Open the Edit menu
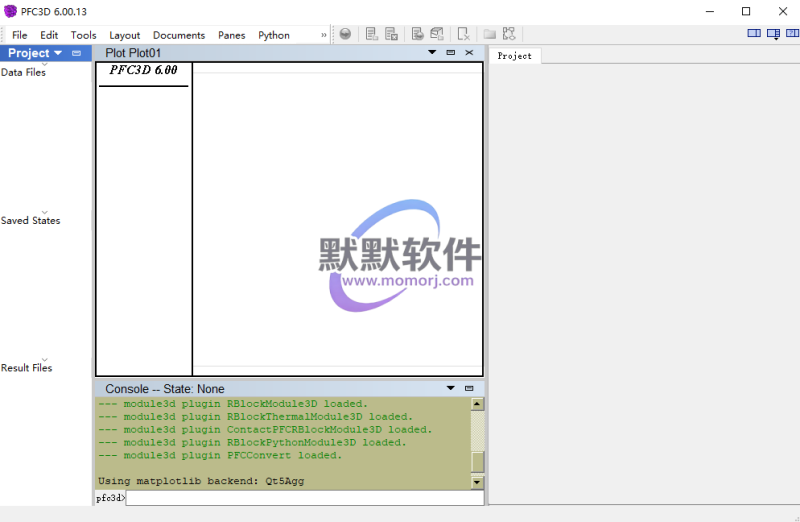 click(49, 35)
